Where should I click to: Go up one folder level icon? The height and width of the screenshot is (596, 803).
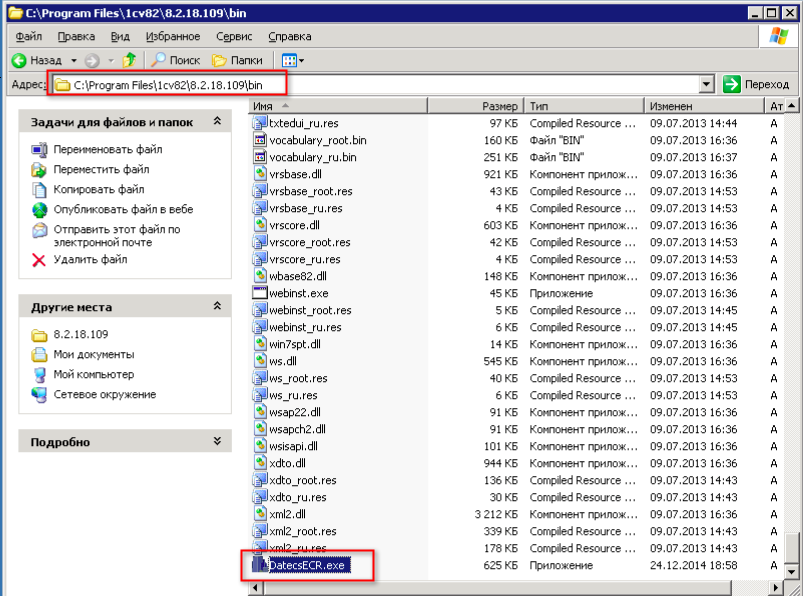(129, 60)
